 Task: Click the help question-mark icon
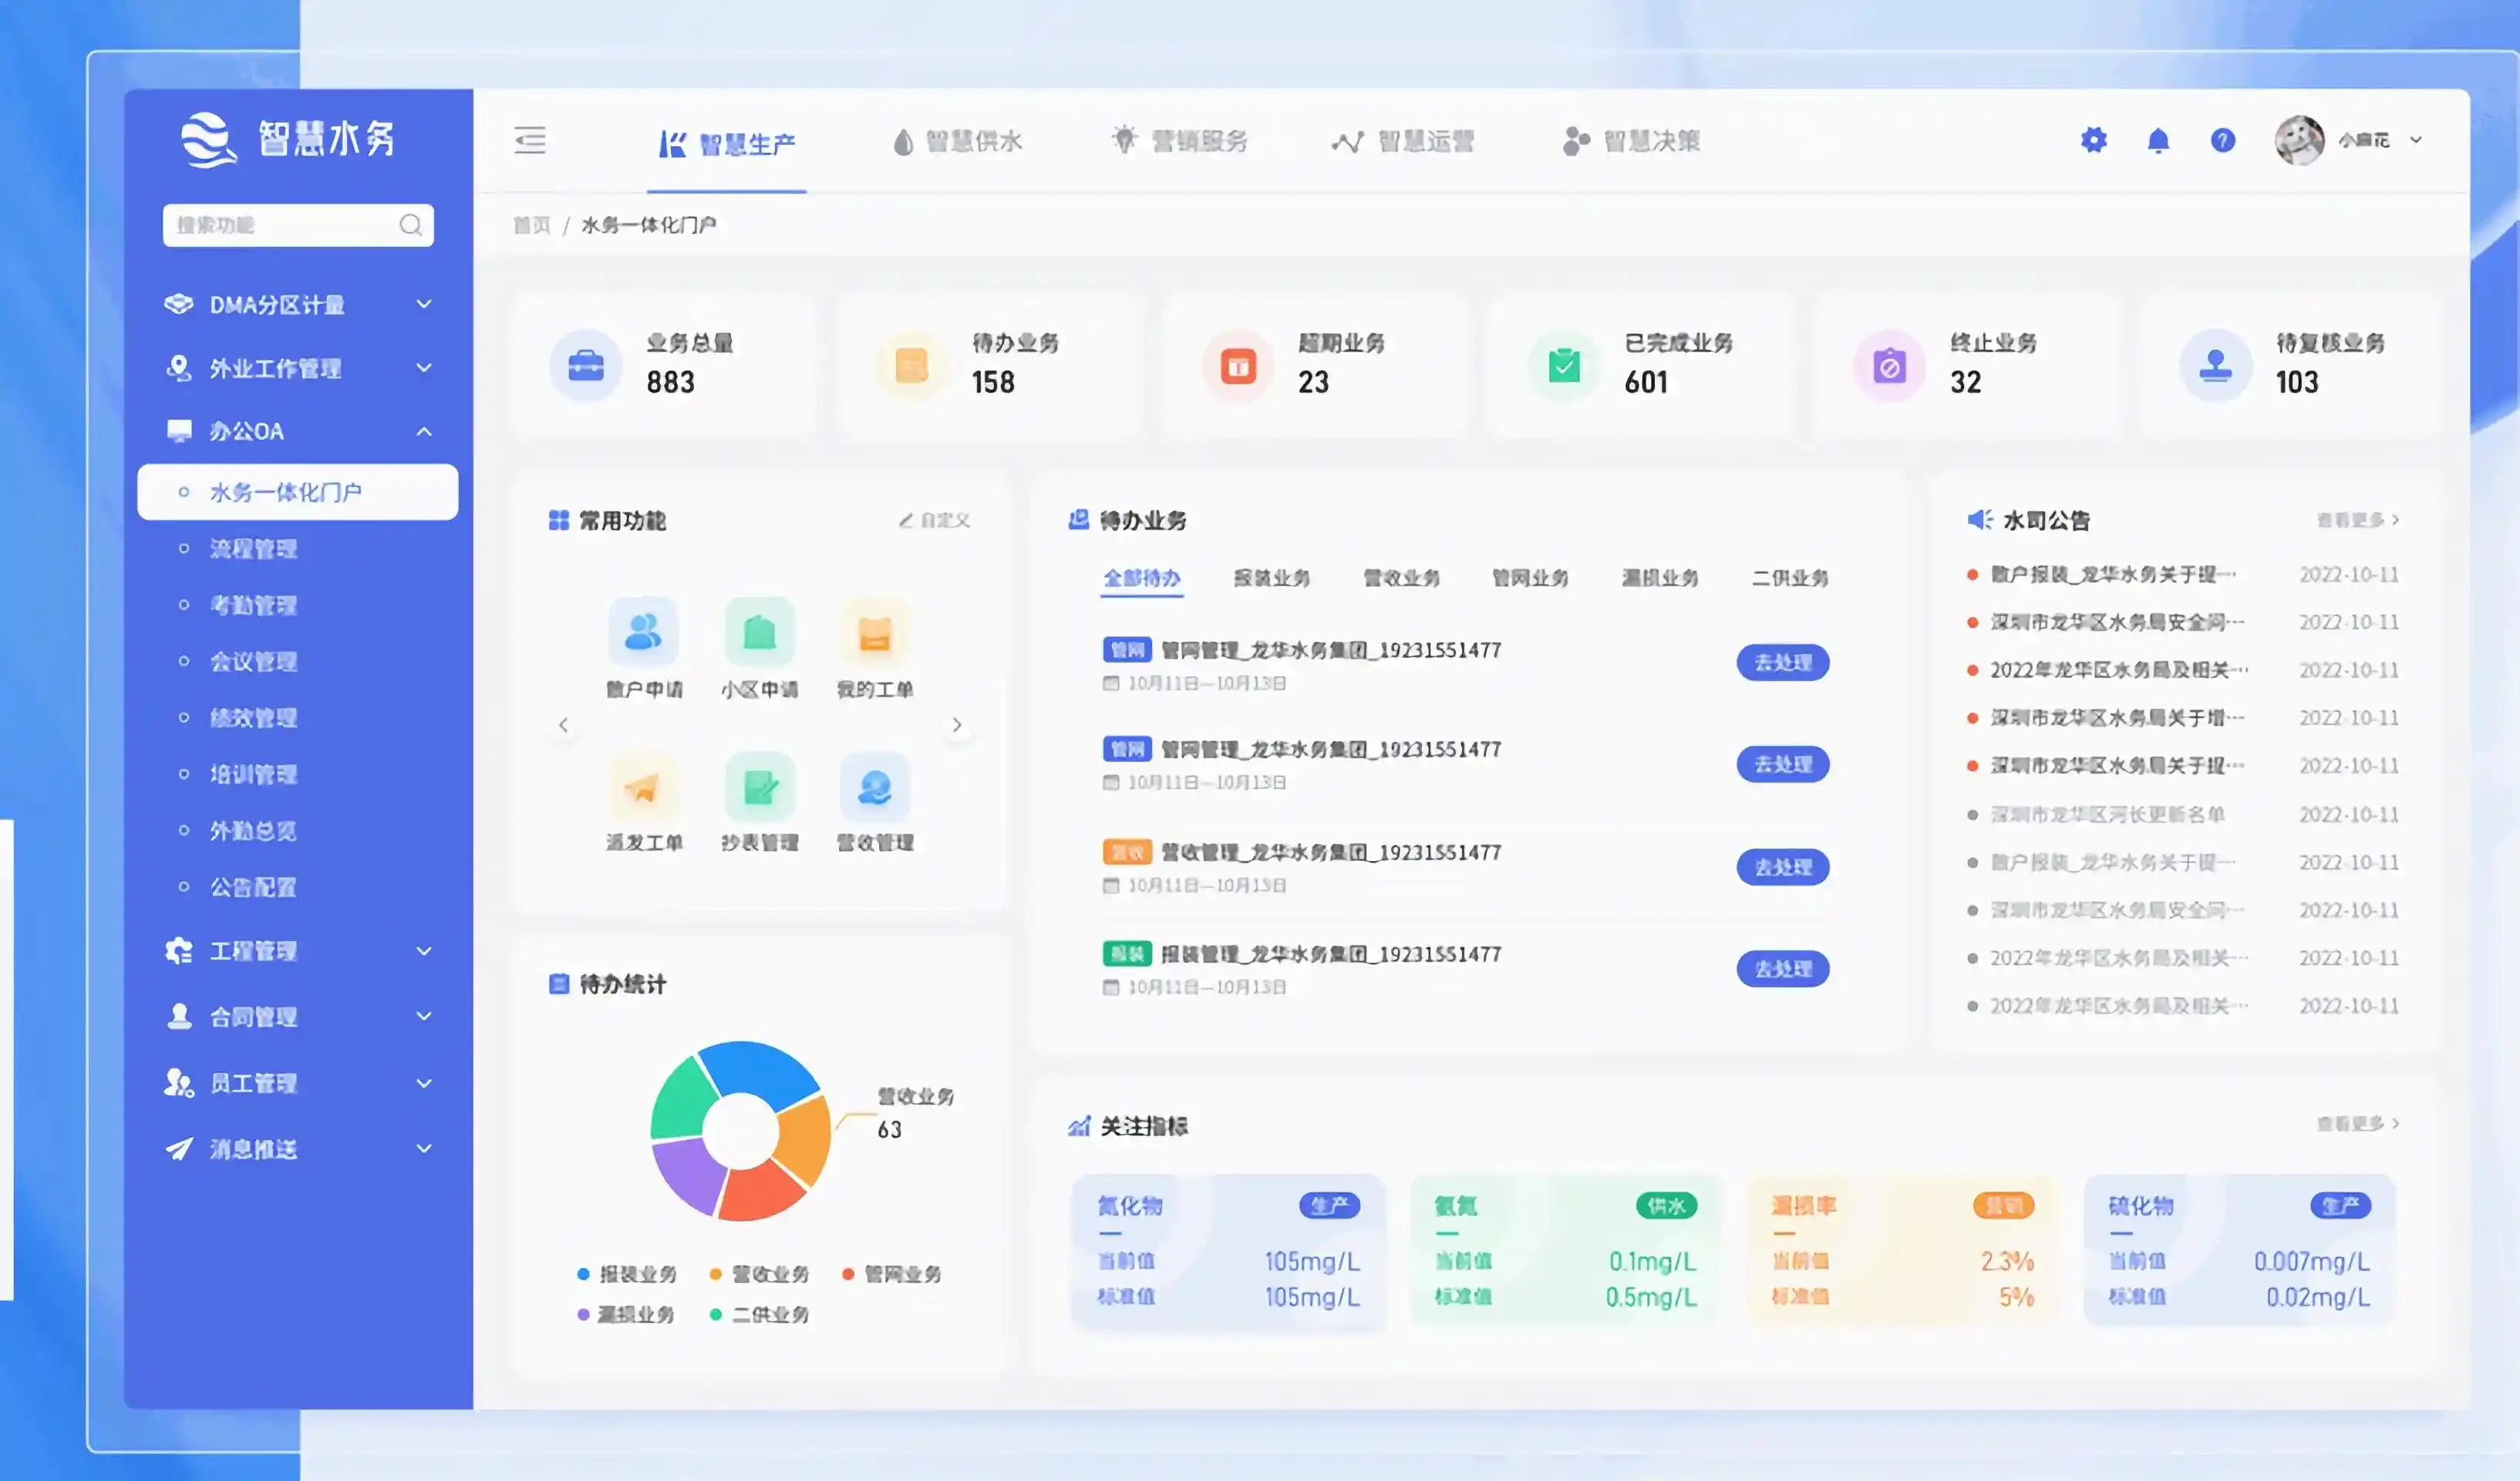pyautogui.click(x=2223, y=141)
